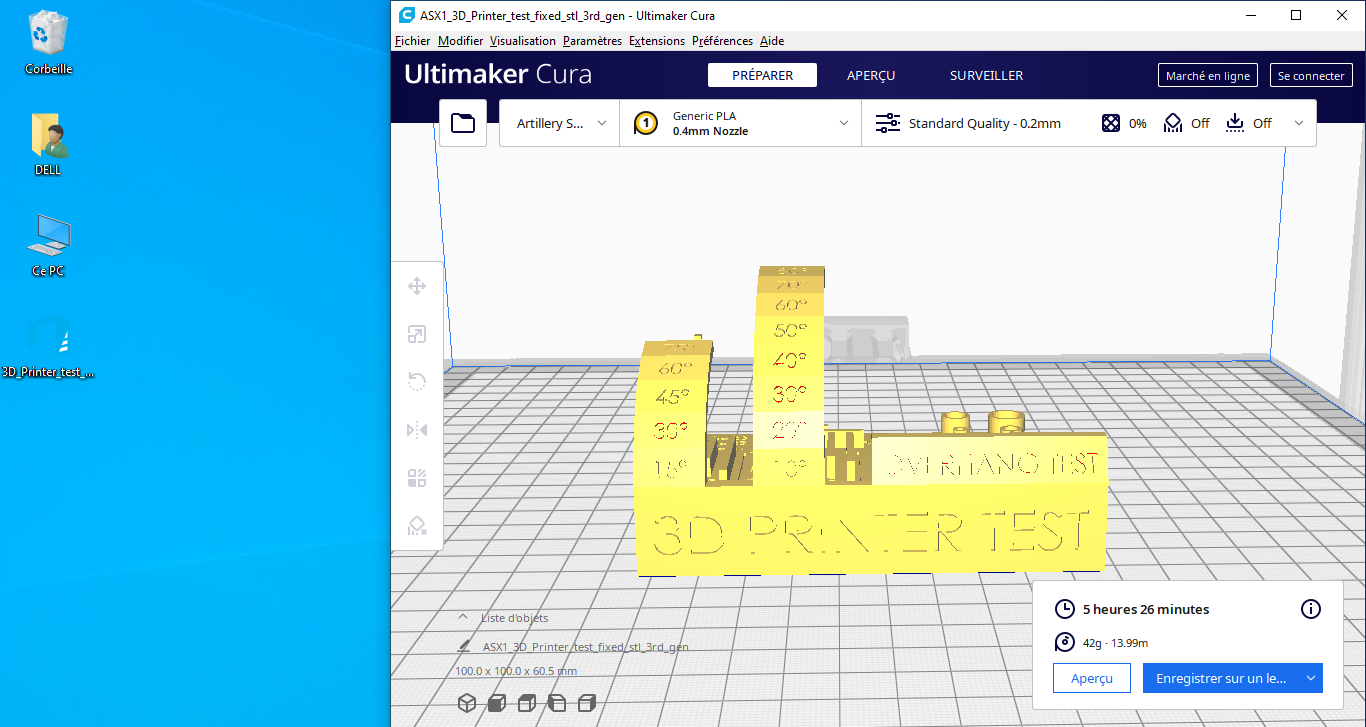Select the Corbeille desktop icon
This screenshot has height=727, width=1366.
[x=49, y=42]
